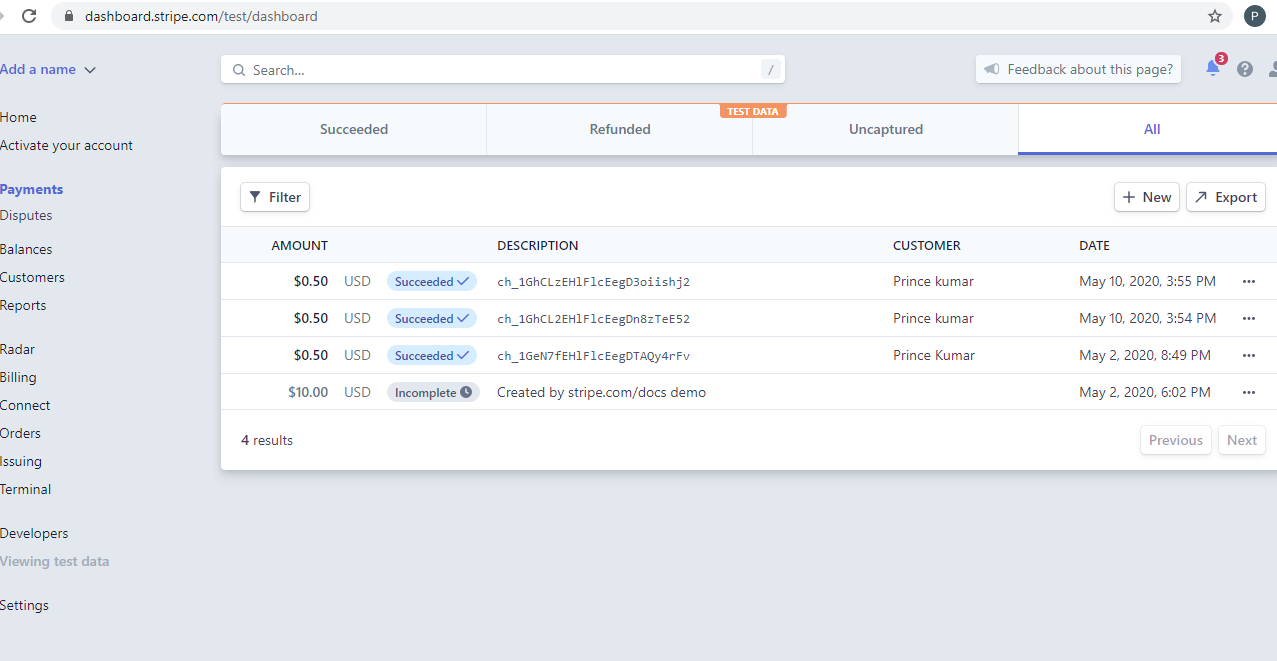Open Settings in the sidebar
This screenshot has width=1277, height=661.
point(24,605)
